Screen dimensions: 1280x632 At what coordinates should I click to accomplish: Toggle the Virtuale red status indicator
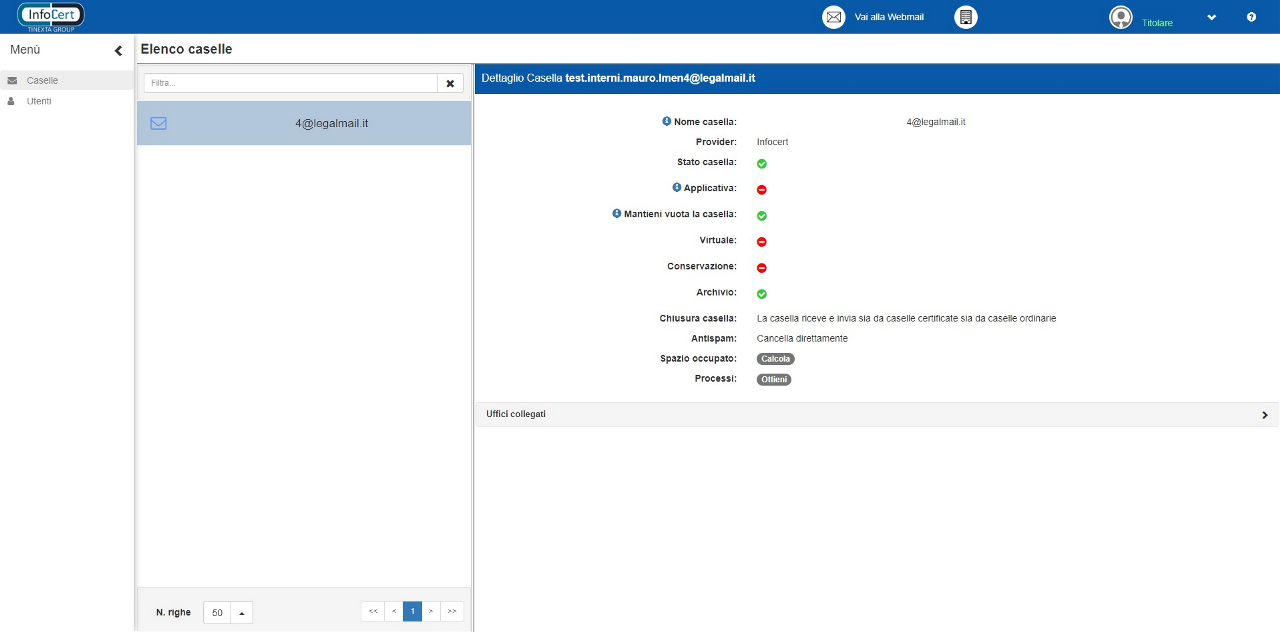(761, 242)
